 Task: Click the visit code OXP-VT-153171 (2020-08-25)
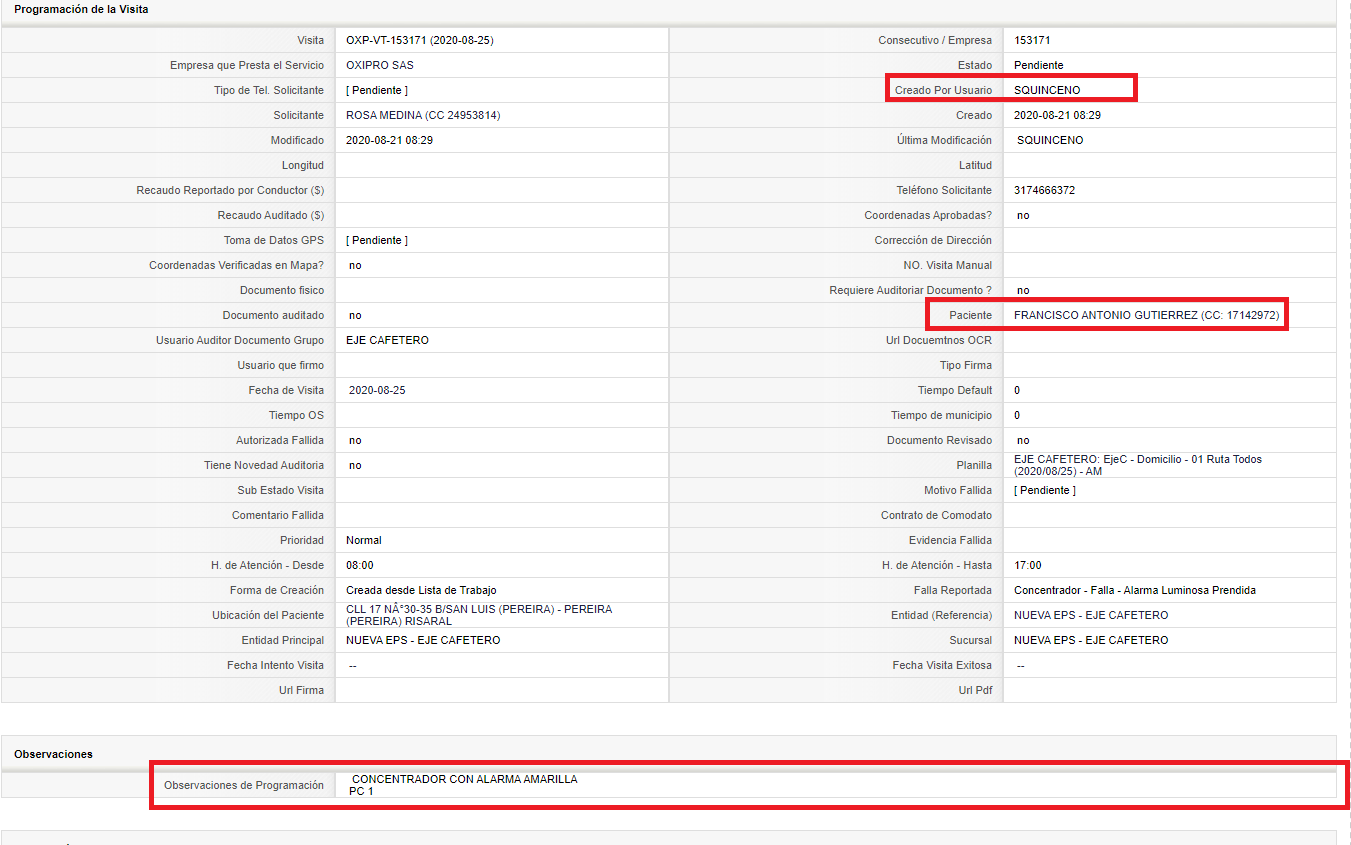[x=420, y=40]
